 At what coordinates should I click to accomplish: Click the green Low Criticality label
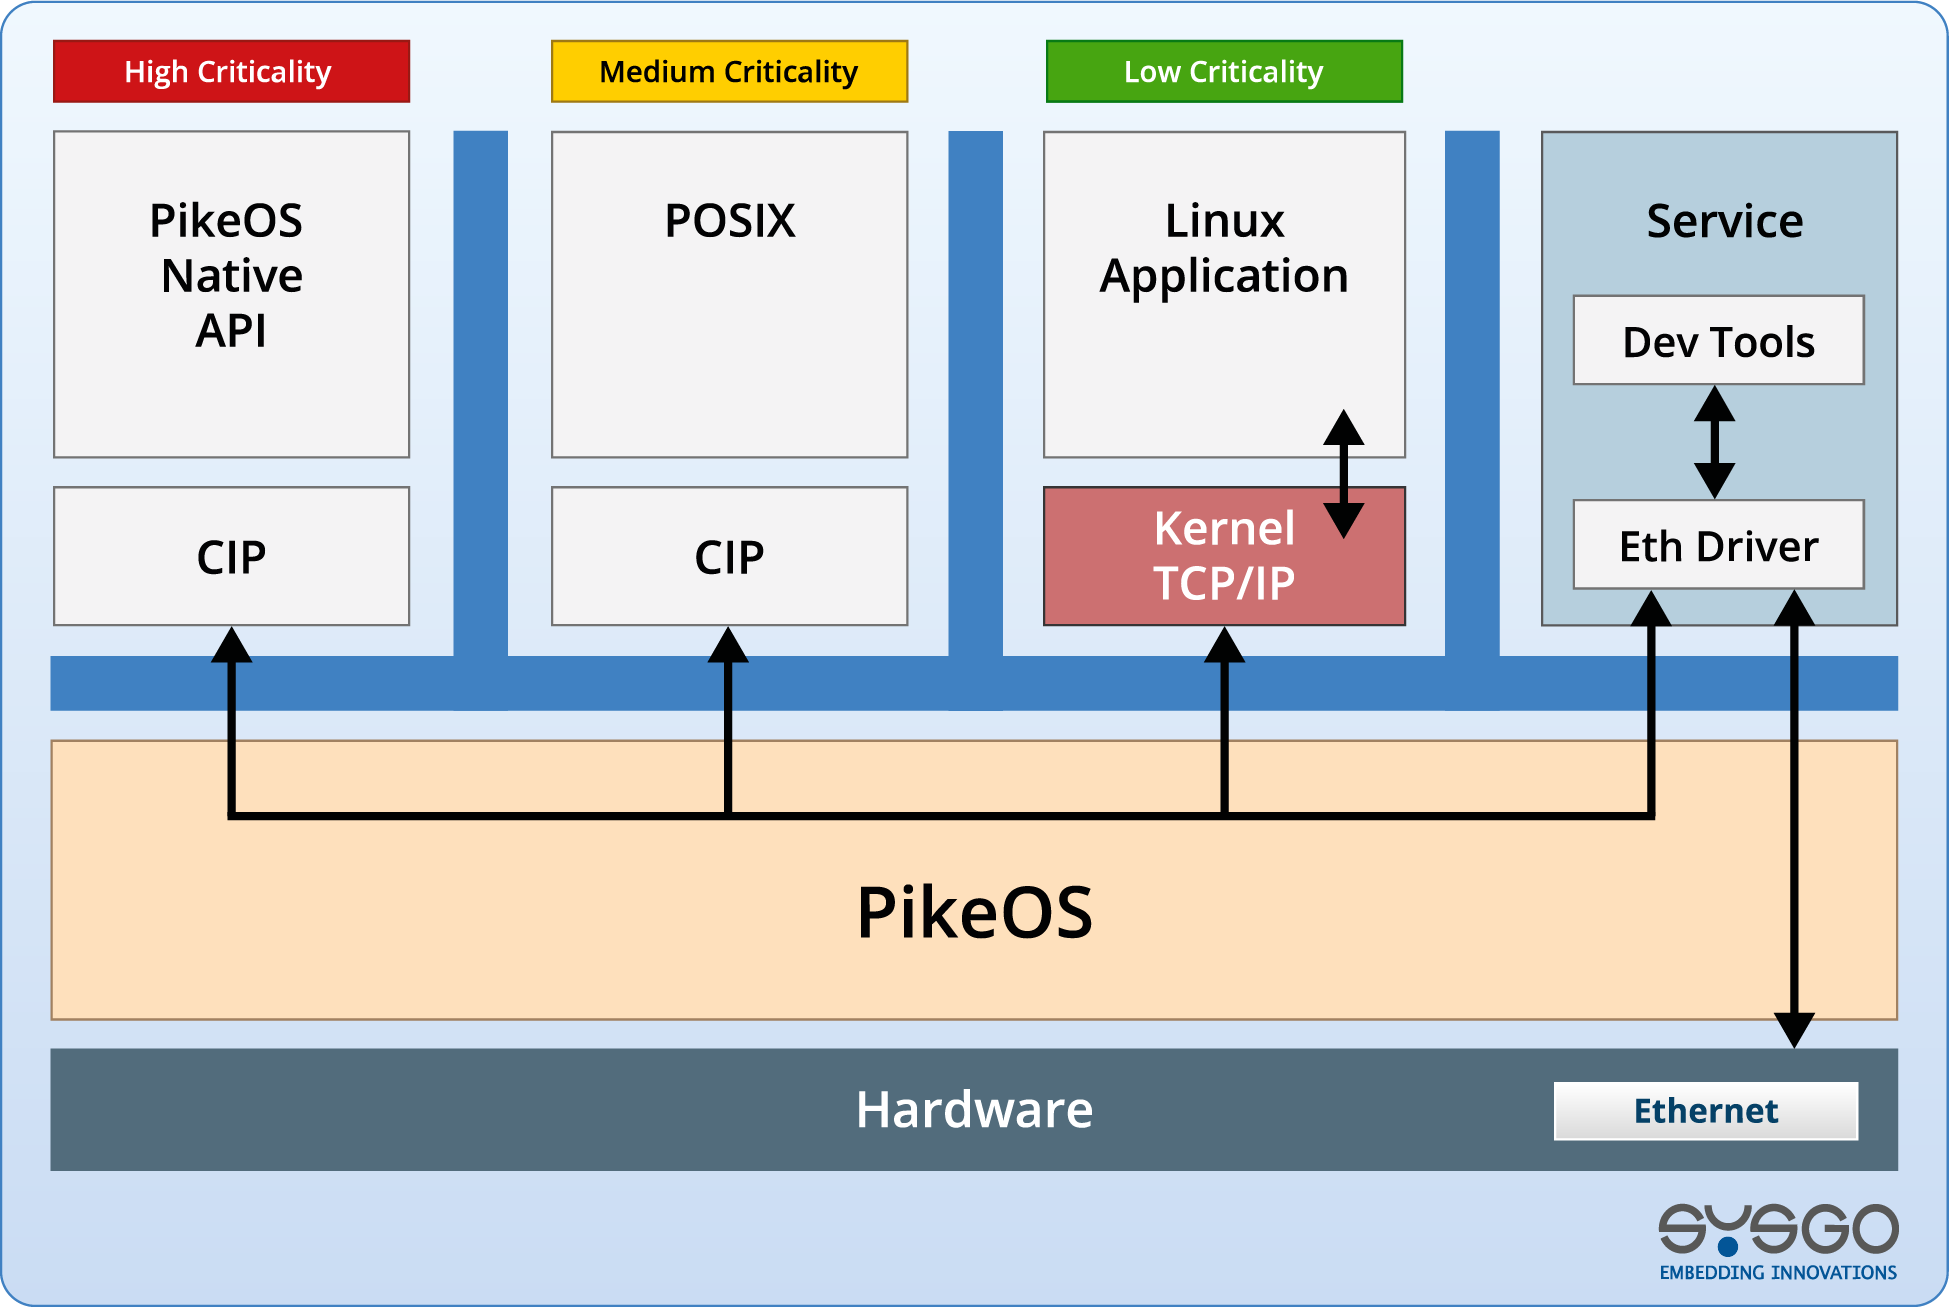[1224, 71]
